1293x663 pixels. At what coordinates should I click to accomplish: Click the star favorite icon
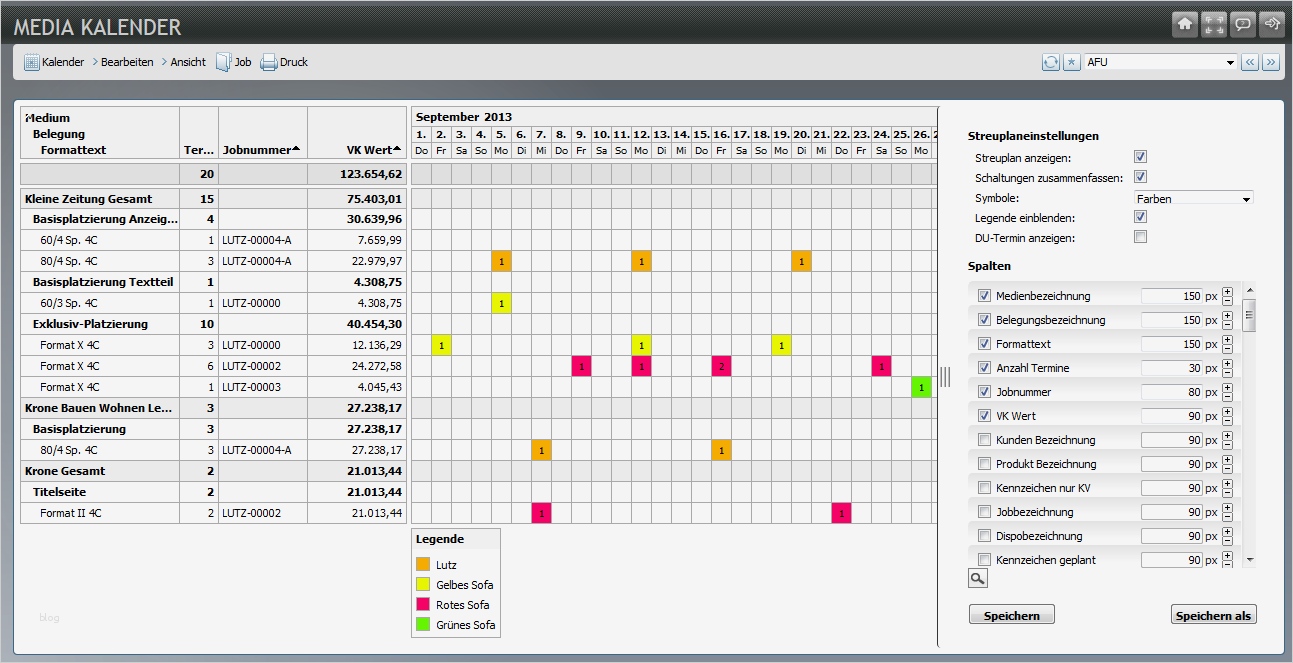[x=1071, y=62]
